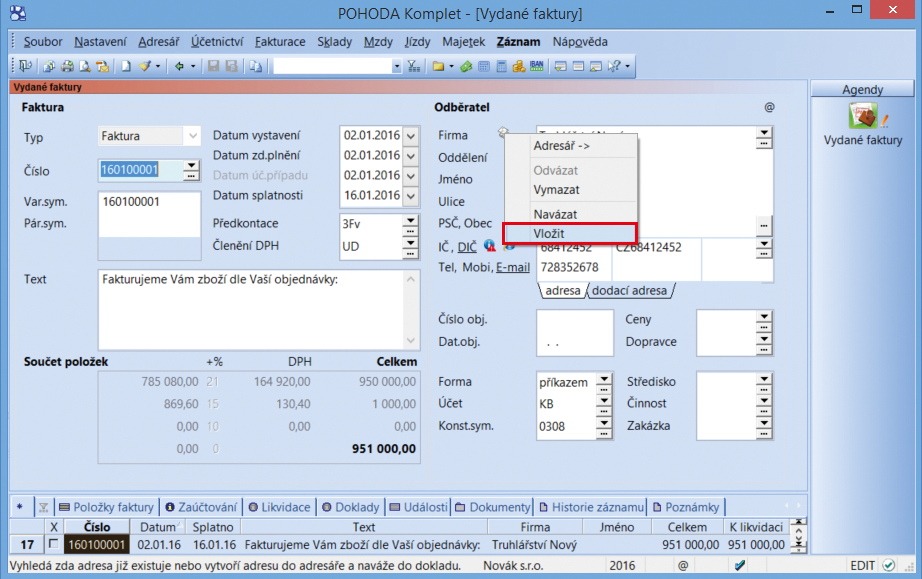Click into the Číslo obj. field

574,320
